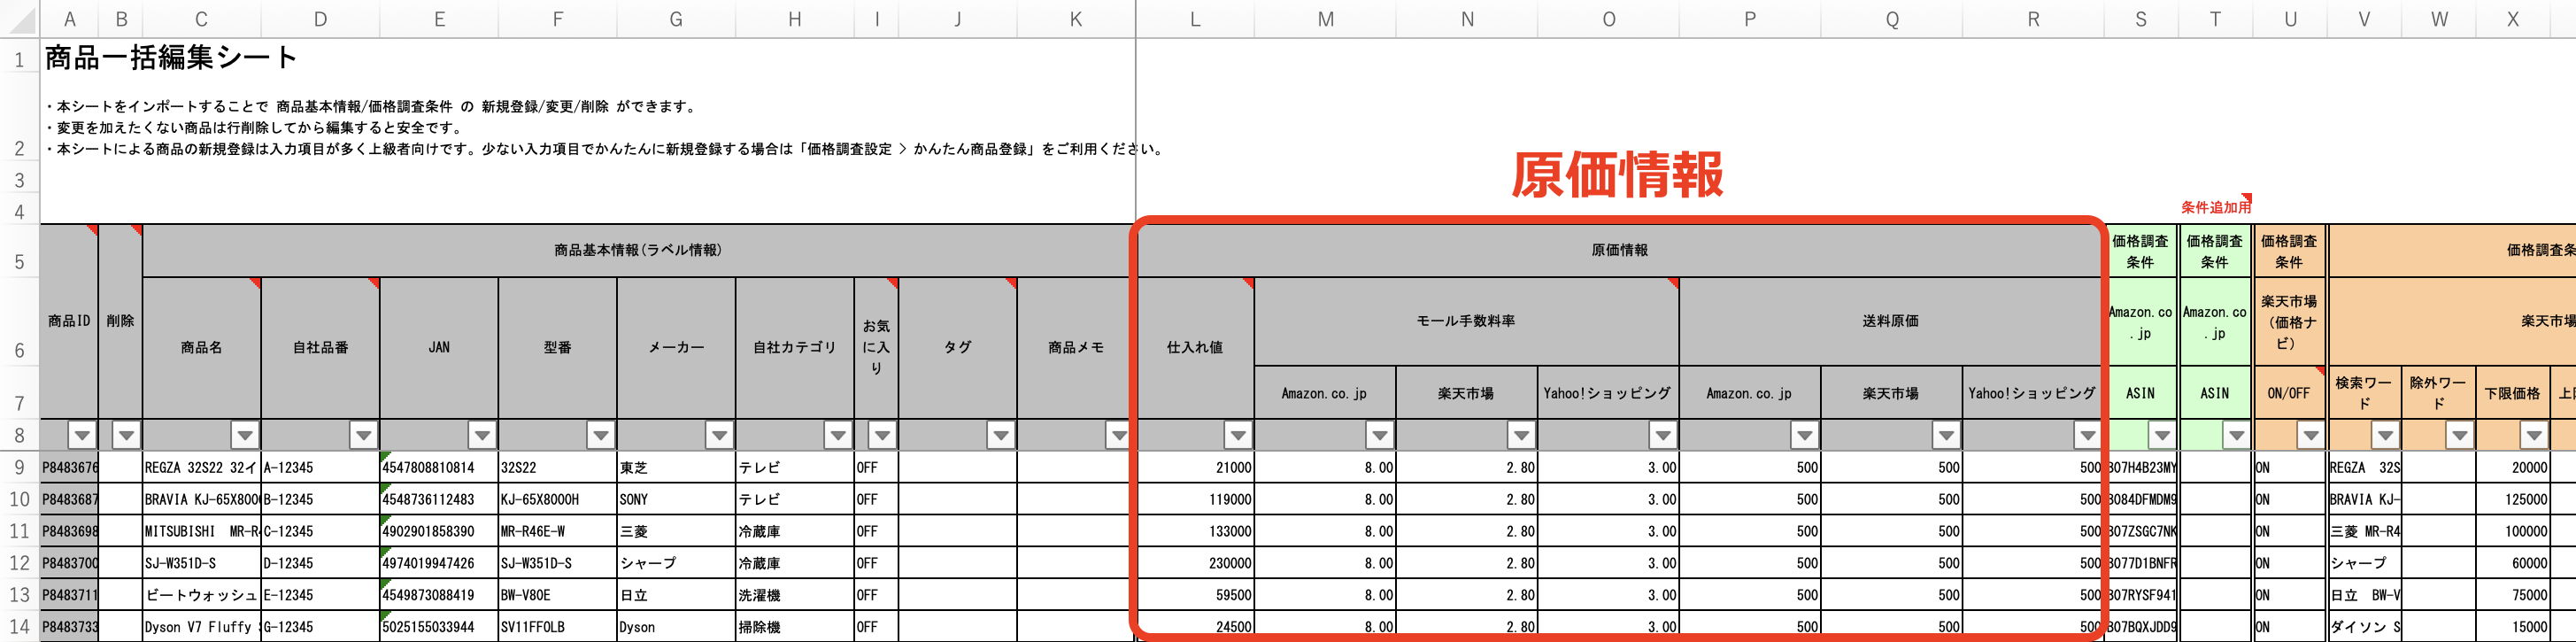Open the 削除 column filter dropdown
2576x642 pixels.
click(x=125, y=435)
